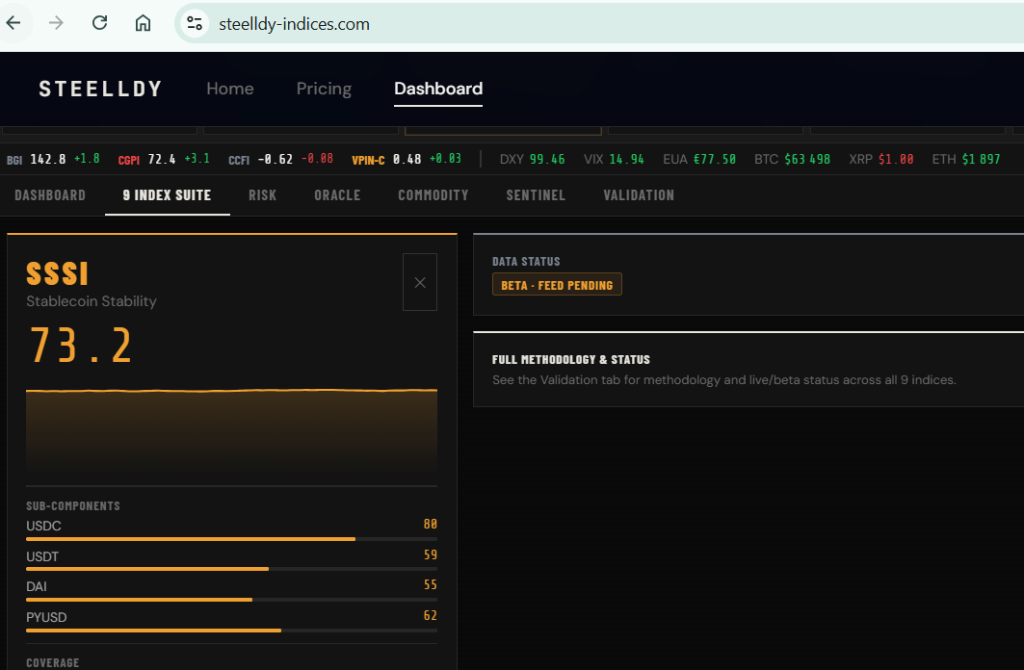The height and width of the screenshot is (670, 1024).
Task: Open the RISK tab
Action: (263, 195)
